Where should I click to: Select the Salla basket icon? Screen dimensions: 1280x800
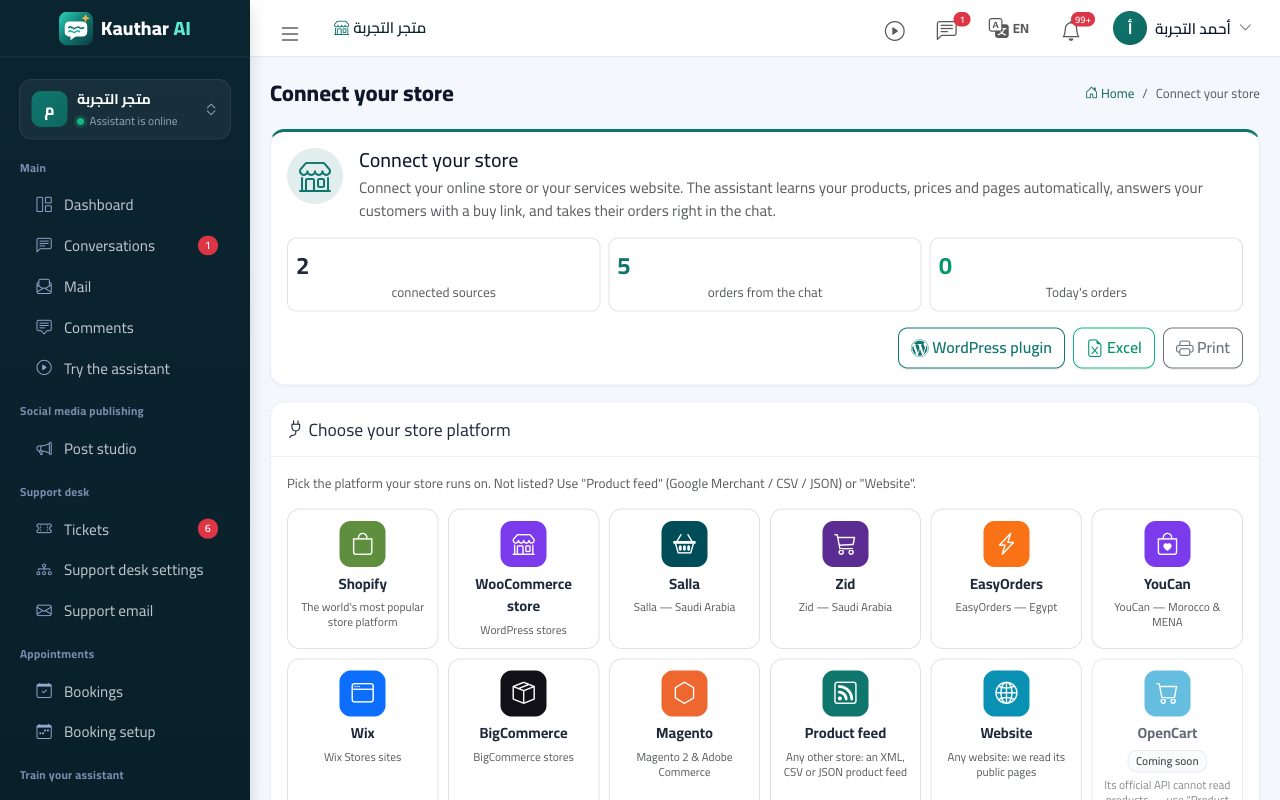click(685, 544)
